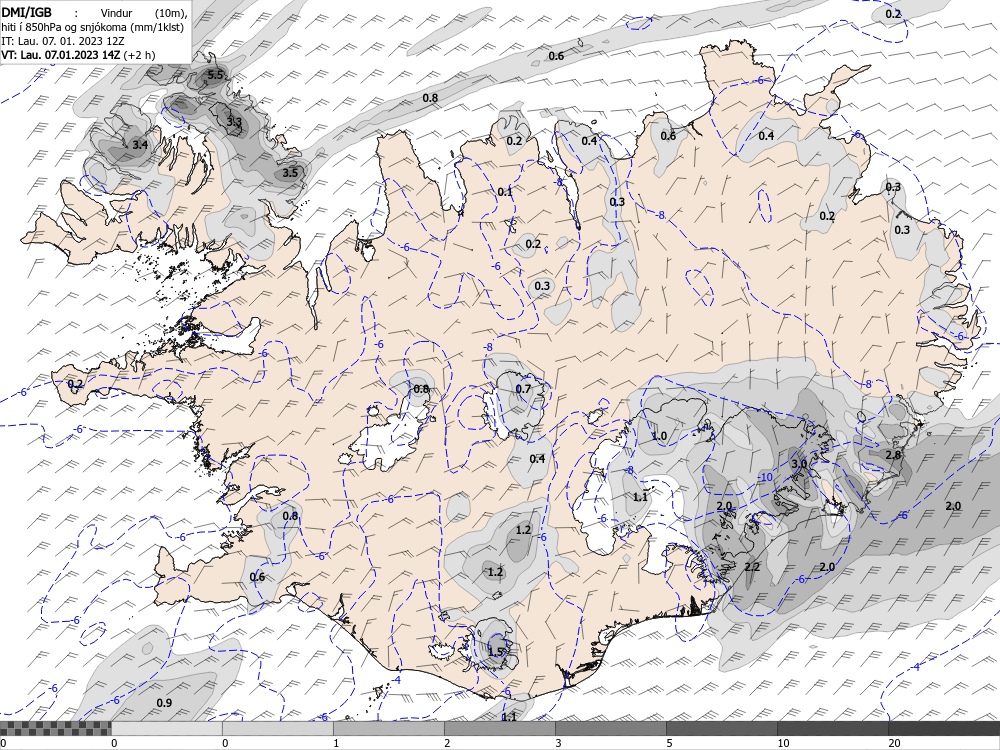Click the IT: Lau. 07. 01. 2023 12Z line

[x=62, y=41]
